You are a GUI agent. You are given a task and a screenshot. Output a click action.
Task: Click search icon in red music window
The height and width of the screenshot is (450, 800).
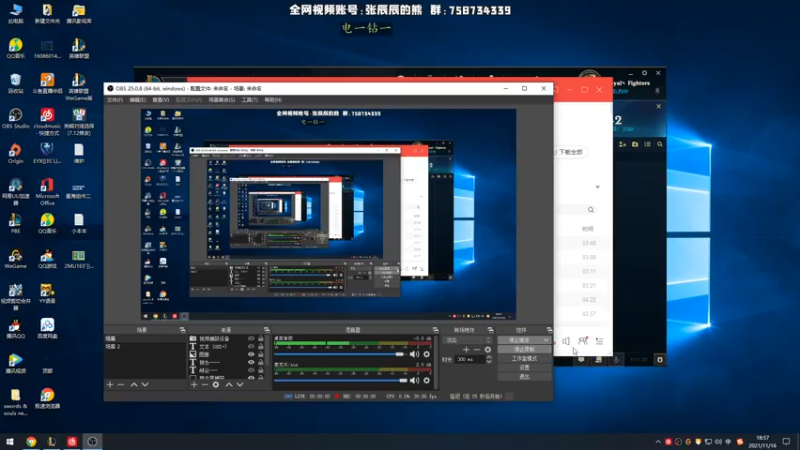[591, 210]
